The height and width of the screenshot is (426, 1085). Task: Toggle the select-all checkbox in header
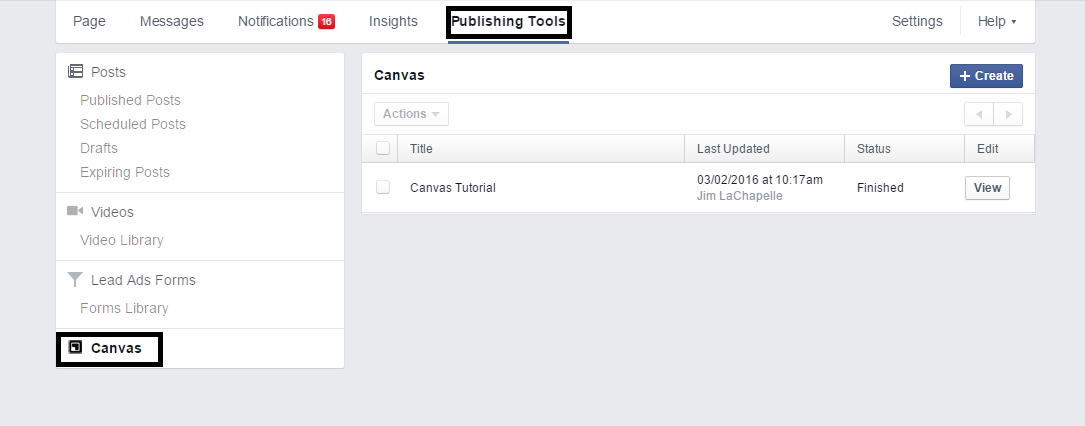pyautogui.click(x=383, y=148)
